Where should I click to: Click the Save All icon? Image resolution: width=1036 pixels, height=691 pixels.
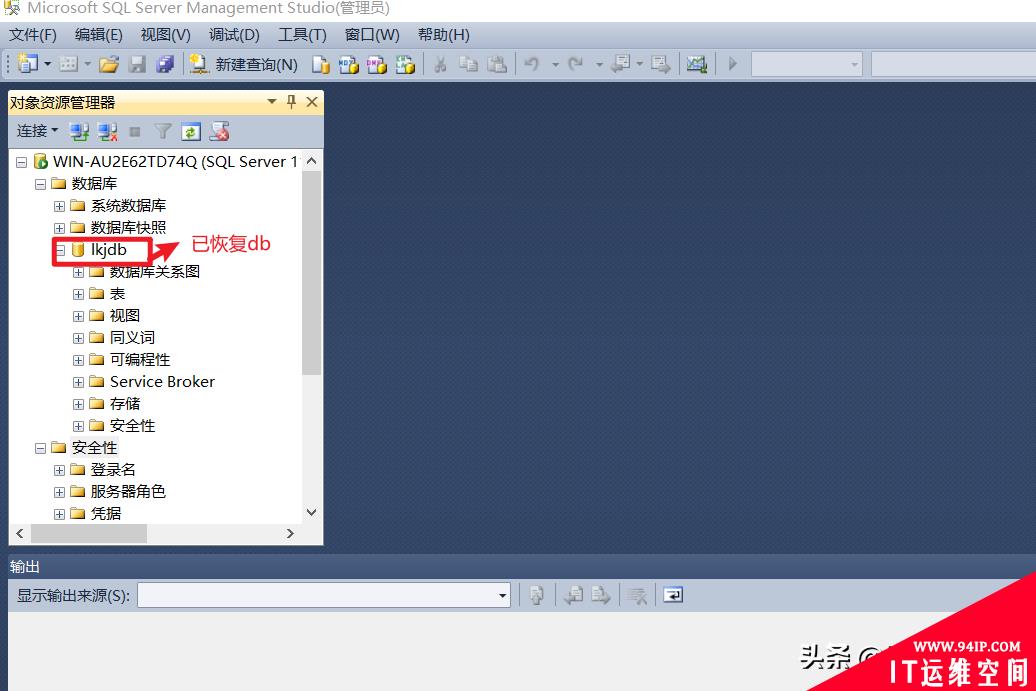click(x=165, y=64)
